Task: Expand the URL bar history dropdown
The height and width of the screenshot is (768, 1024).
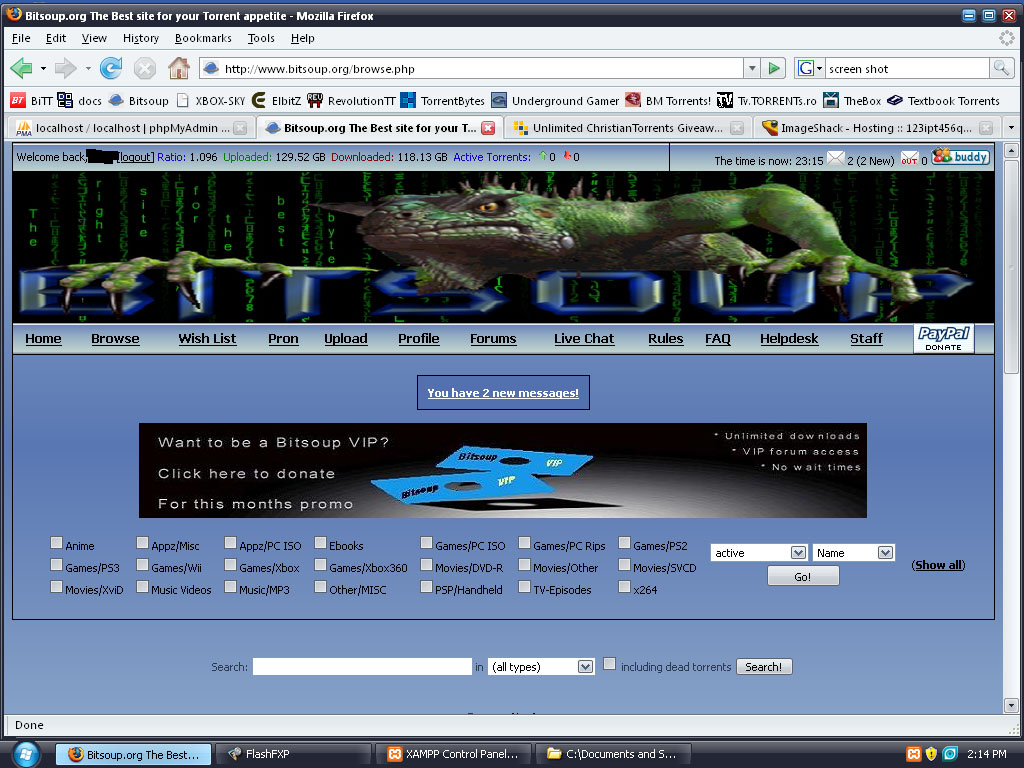Action: tap(752, 68)
